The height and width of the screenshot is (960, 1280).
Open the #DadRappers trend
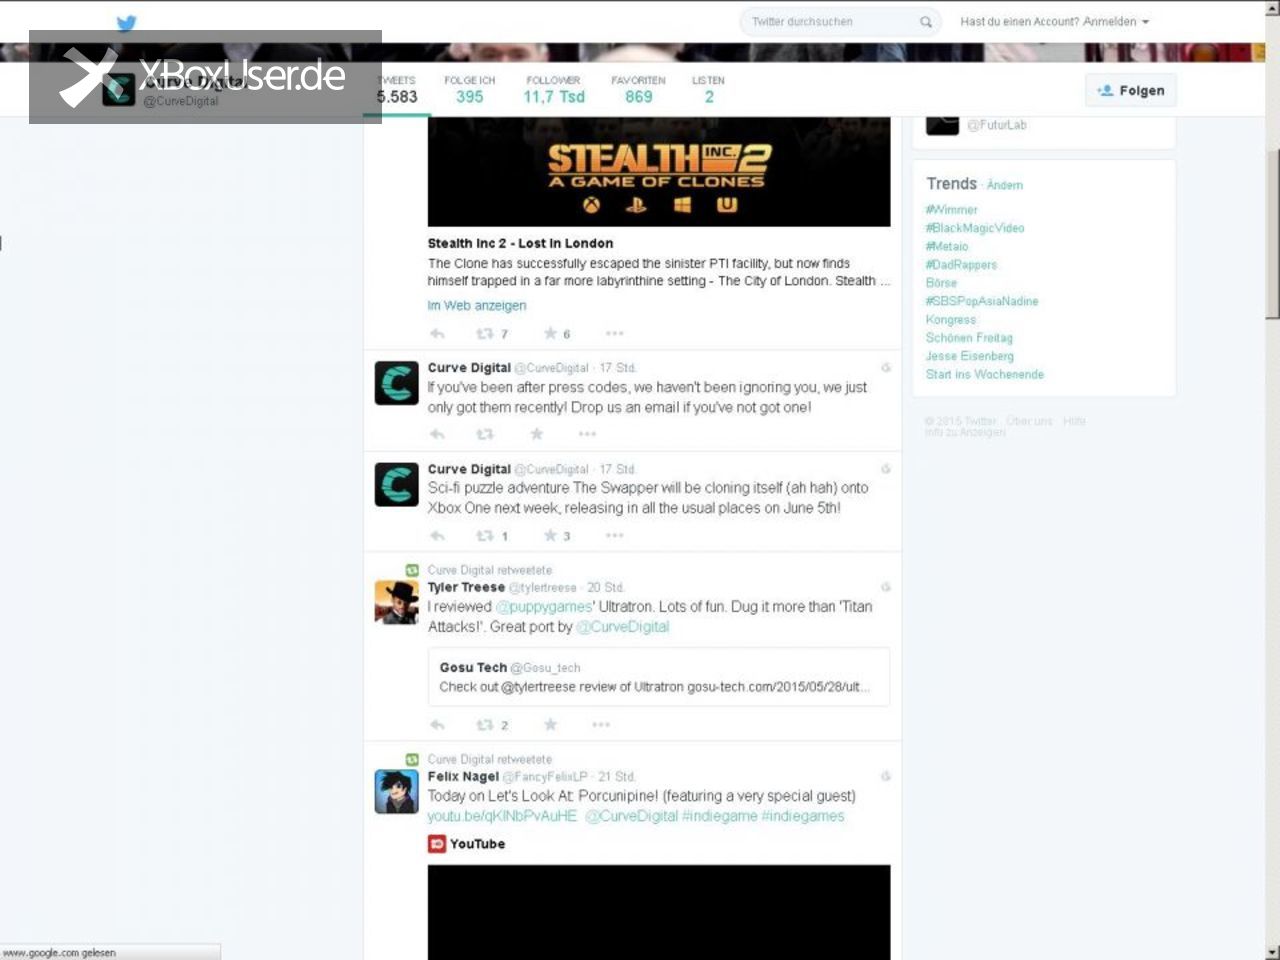961,265
